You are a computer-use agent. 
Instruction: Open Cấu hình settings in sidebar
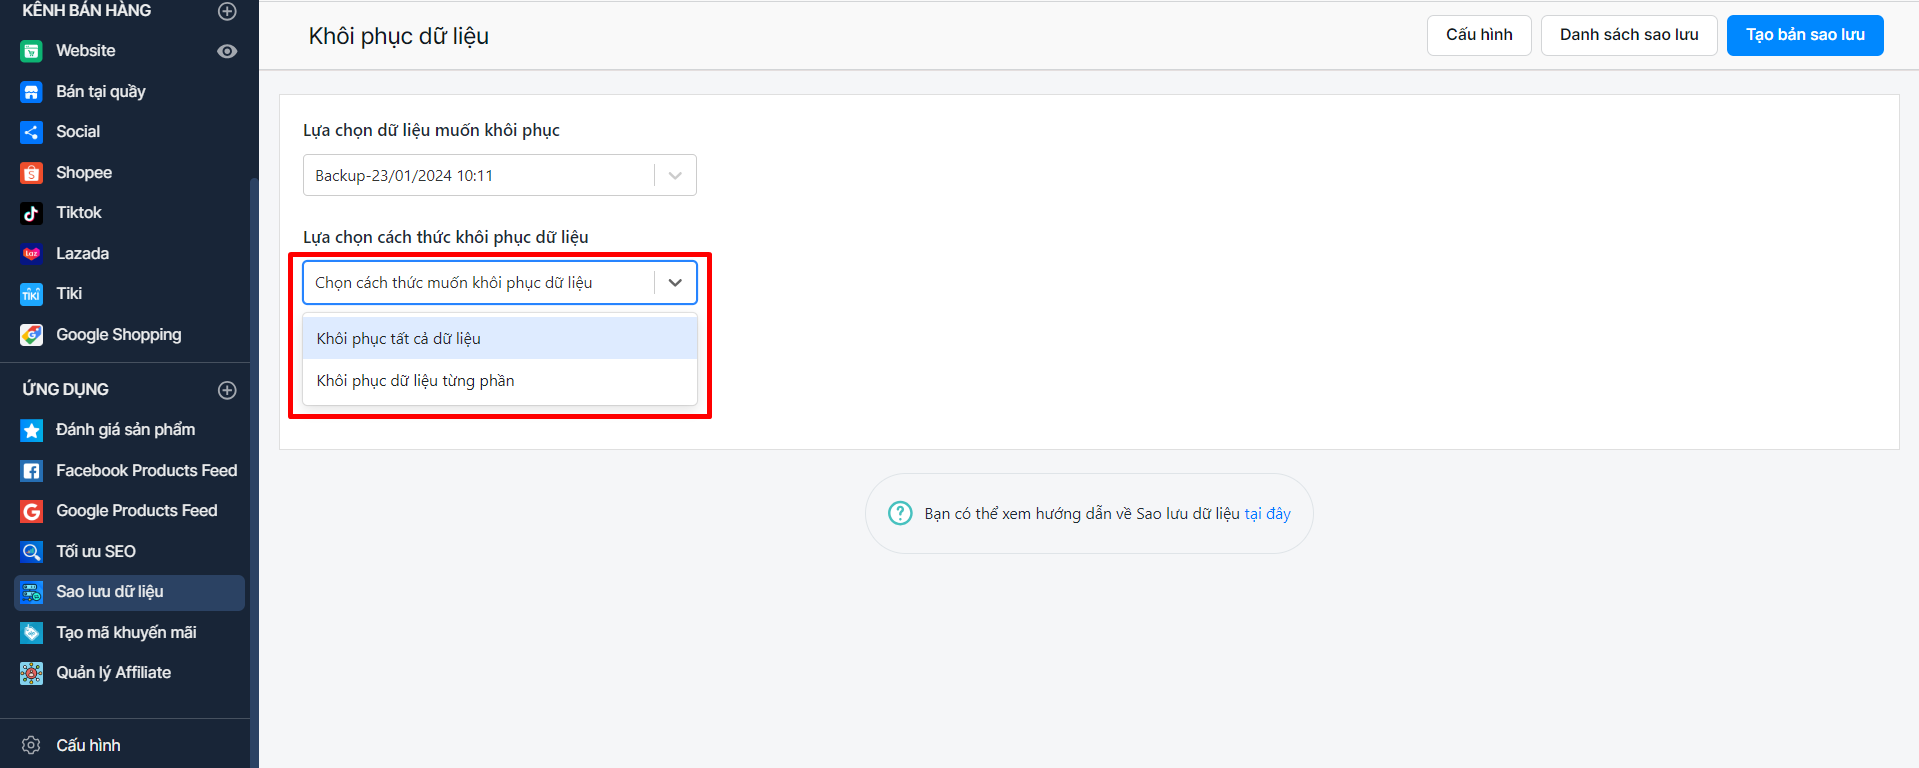pyautogui.click(x=88, y=745)
